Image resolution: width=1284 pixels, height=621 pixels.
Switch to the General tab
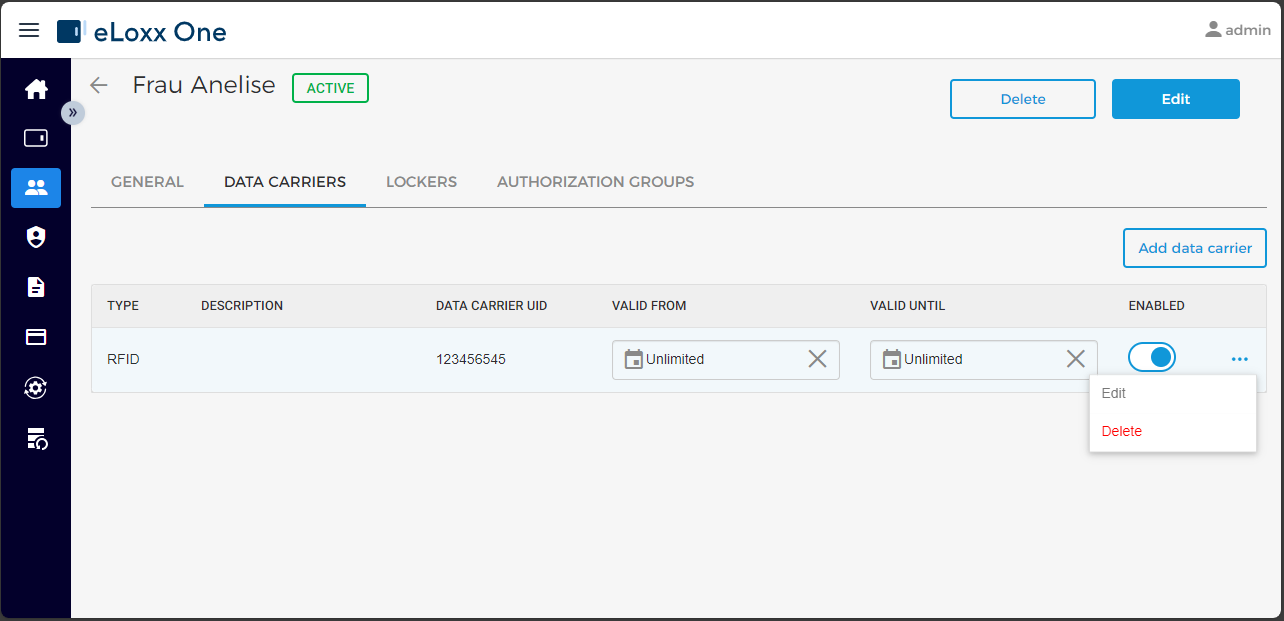click(x=147, y=182)
